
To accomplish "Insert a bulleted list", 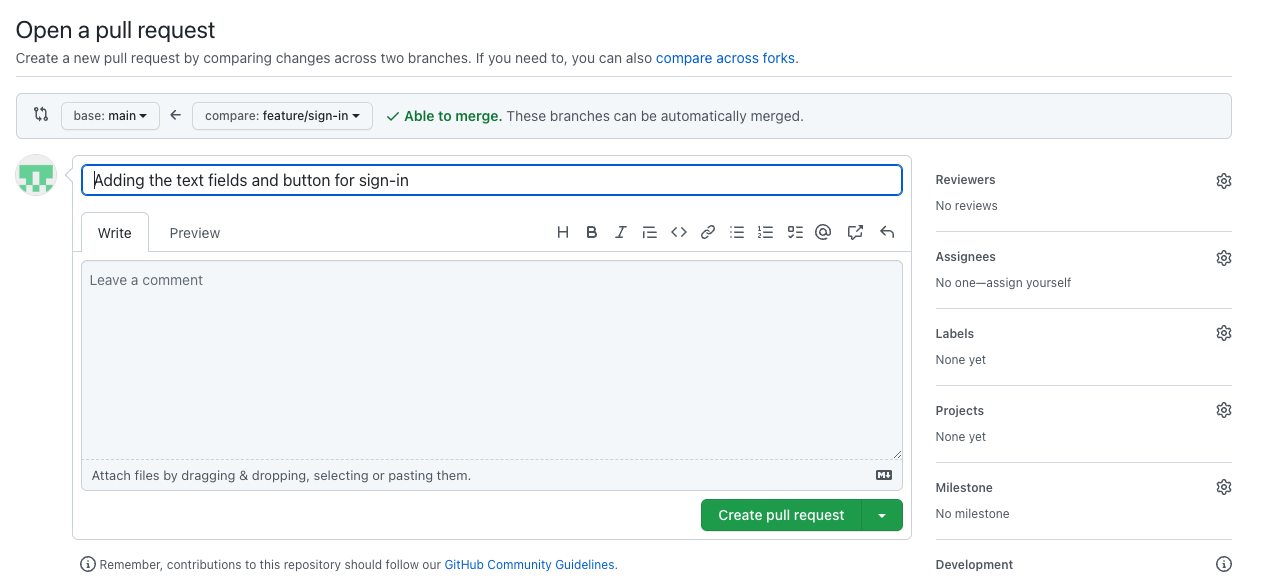I will click(x=737, y=232).
